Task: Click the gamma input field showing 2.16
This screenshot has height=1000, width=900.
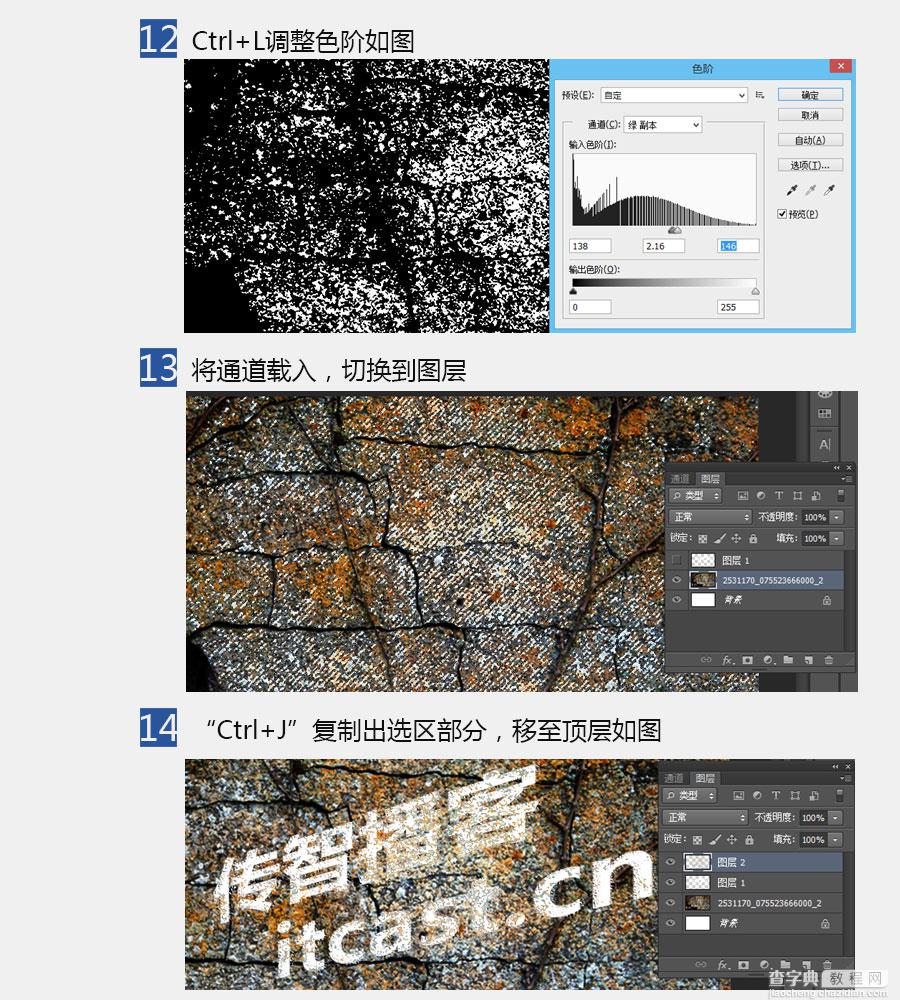Action: click(x=663, y=246)
